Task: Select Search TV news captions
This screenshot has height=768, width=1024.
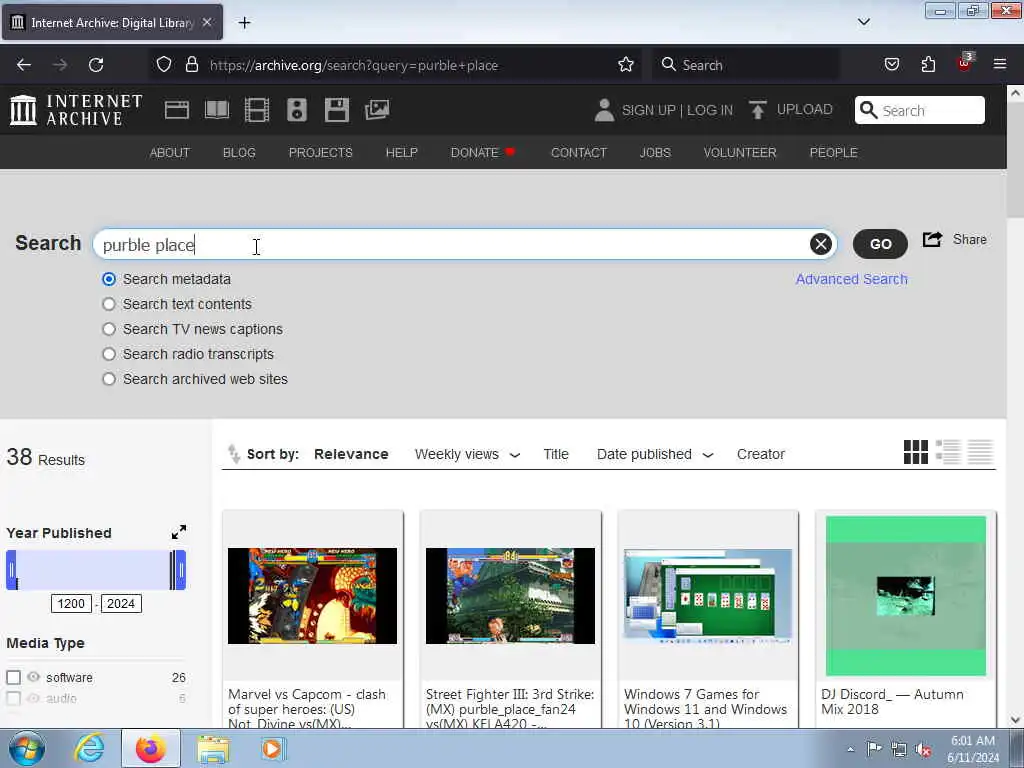Action: 109,329
